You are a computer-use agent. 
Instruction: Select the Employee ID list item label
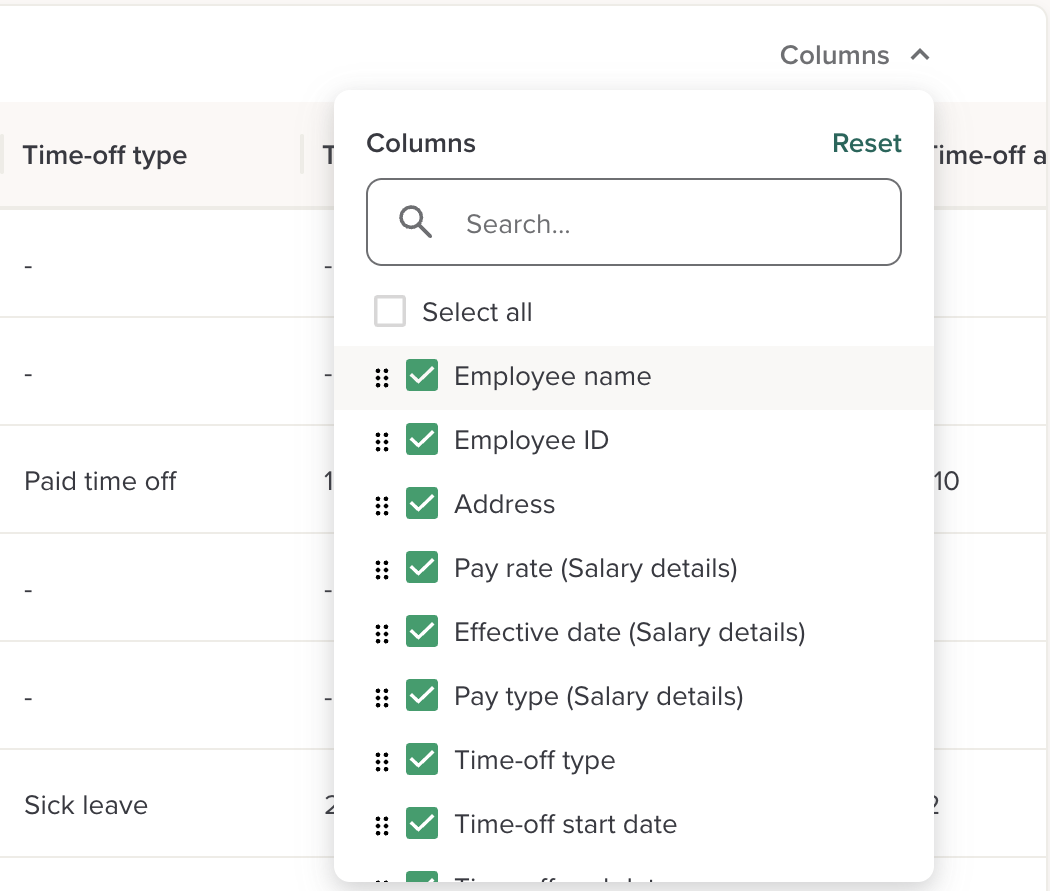tap(531, 440)
